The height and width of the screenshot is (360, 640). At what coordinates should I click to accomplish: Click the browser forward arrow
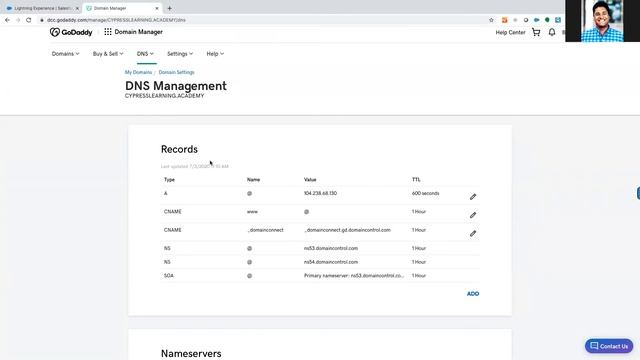coord(18,20)
